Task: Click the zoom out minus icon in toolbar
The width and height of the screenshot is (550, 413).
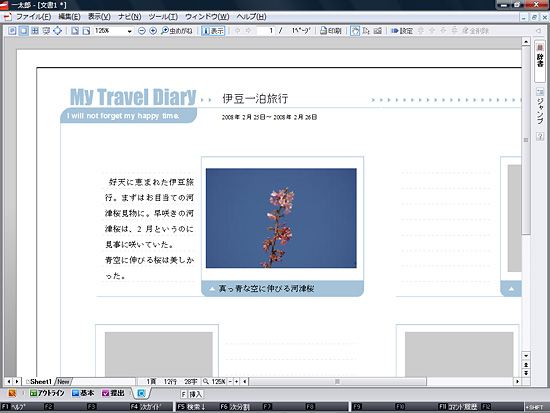Action: [x=142, y=31]
